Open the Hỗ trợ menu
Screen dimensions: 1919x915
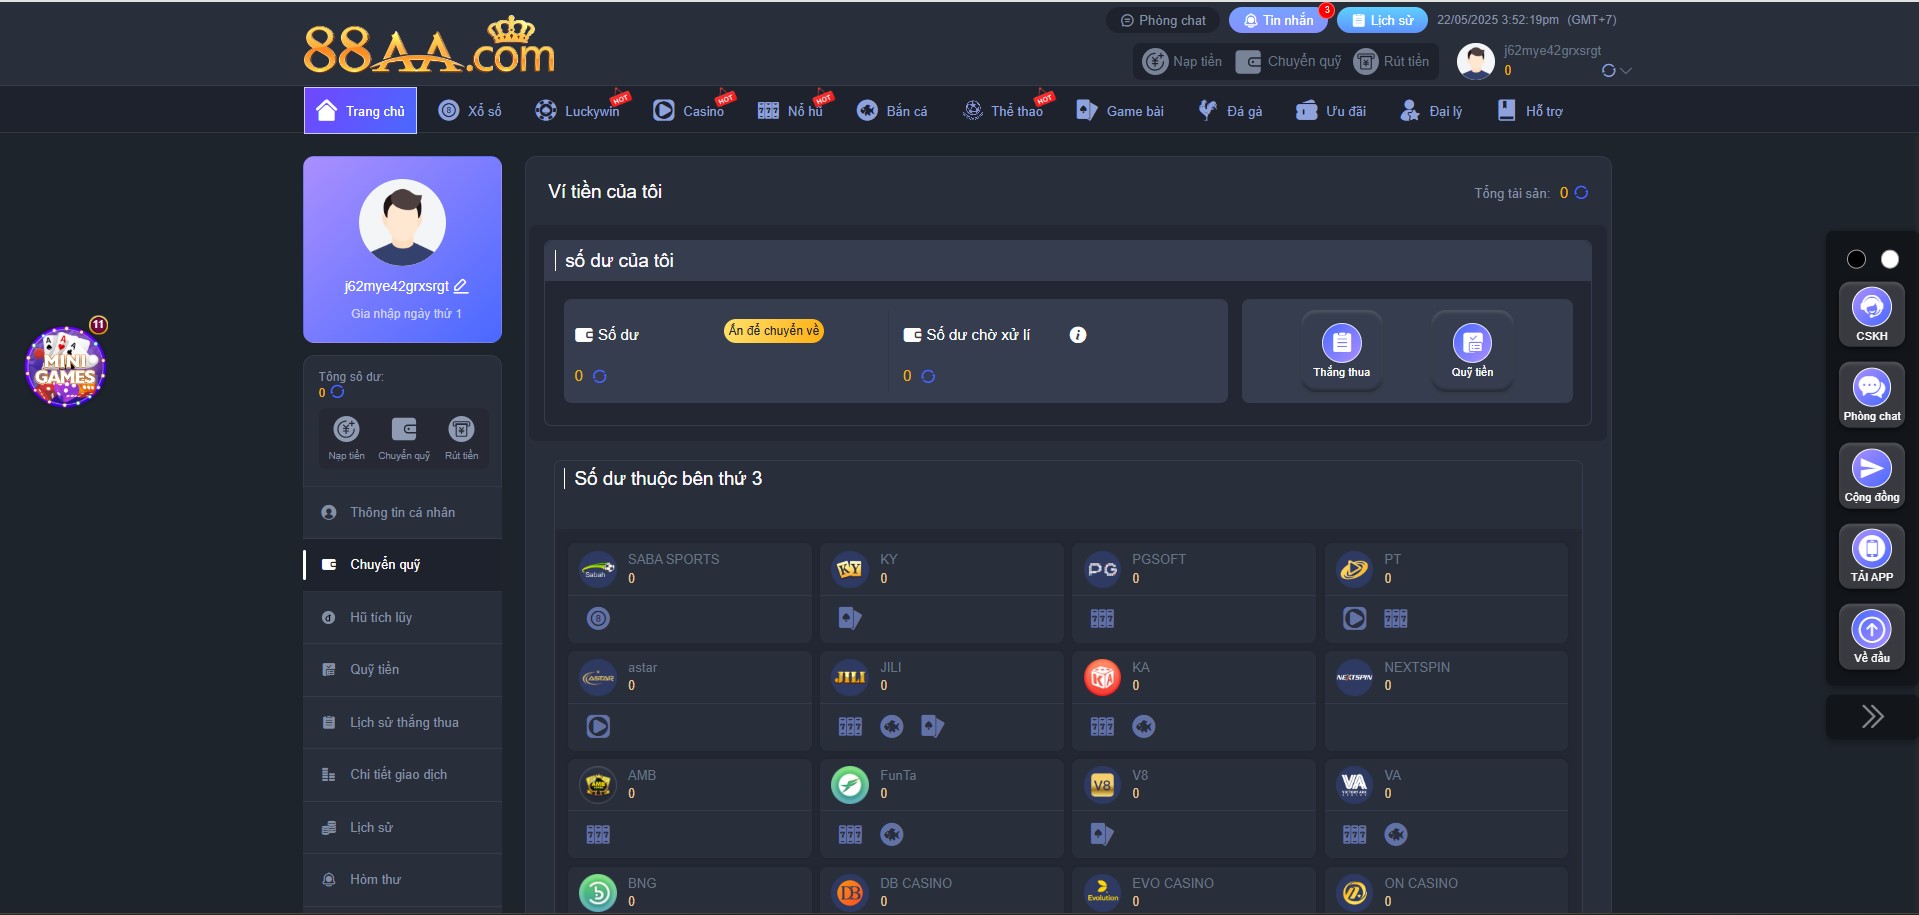[1530, 111]
